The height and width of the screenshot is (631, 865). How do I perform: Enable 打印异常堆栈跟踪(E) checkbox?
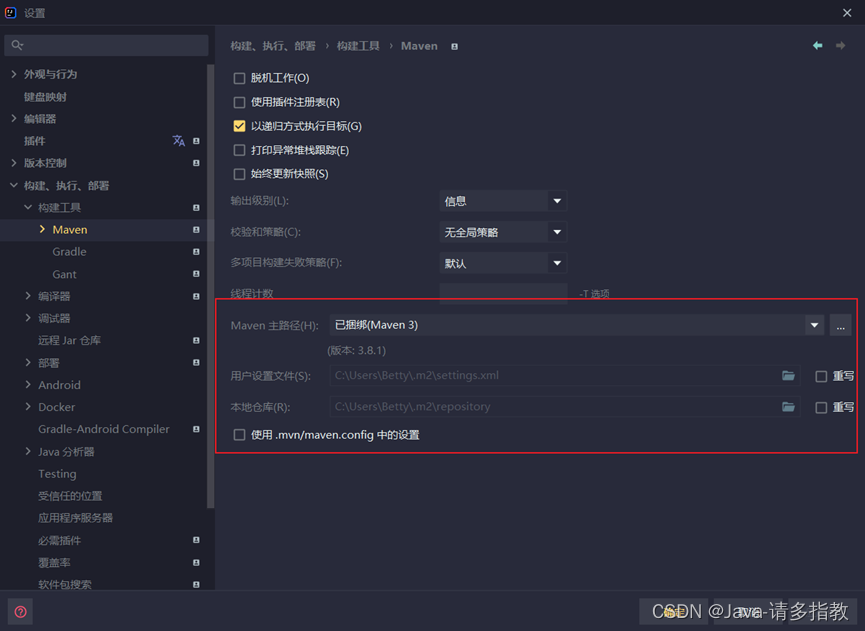239,151
